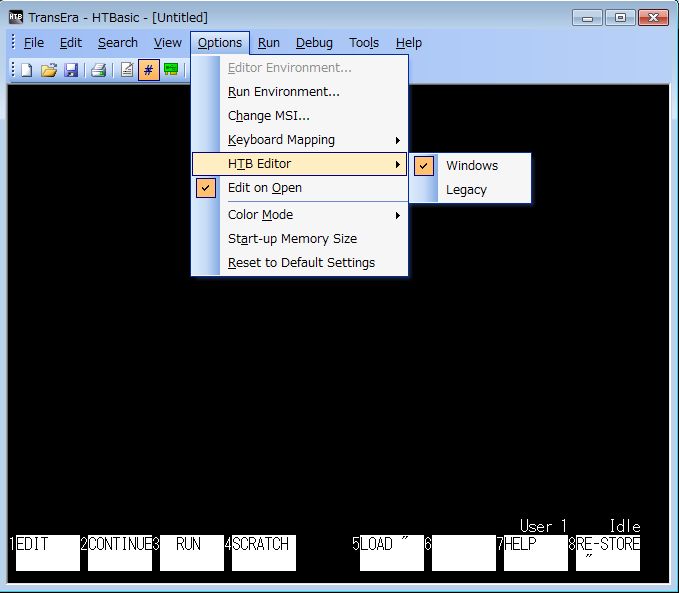Viewport: 679px width, 593px height.
Task: Open the Tools menu
Action: 364,43
